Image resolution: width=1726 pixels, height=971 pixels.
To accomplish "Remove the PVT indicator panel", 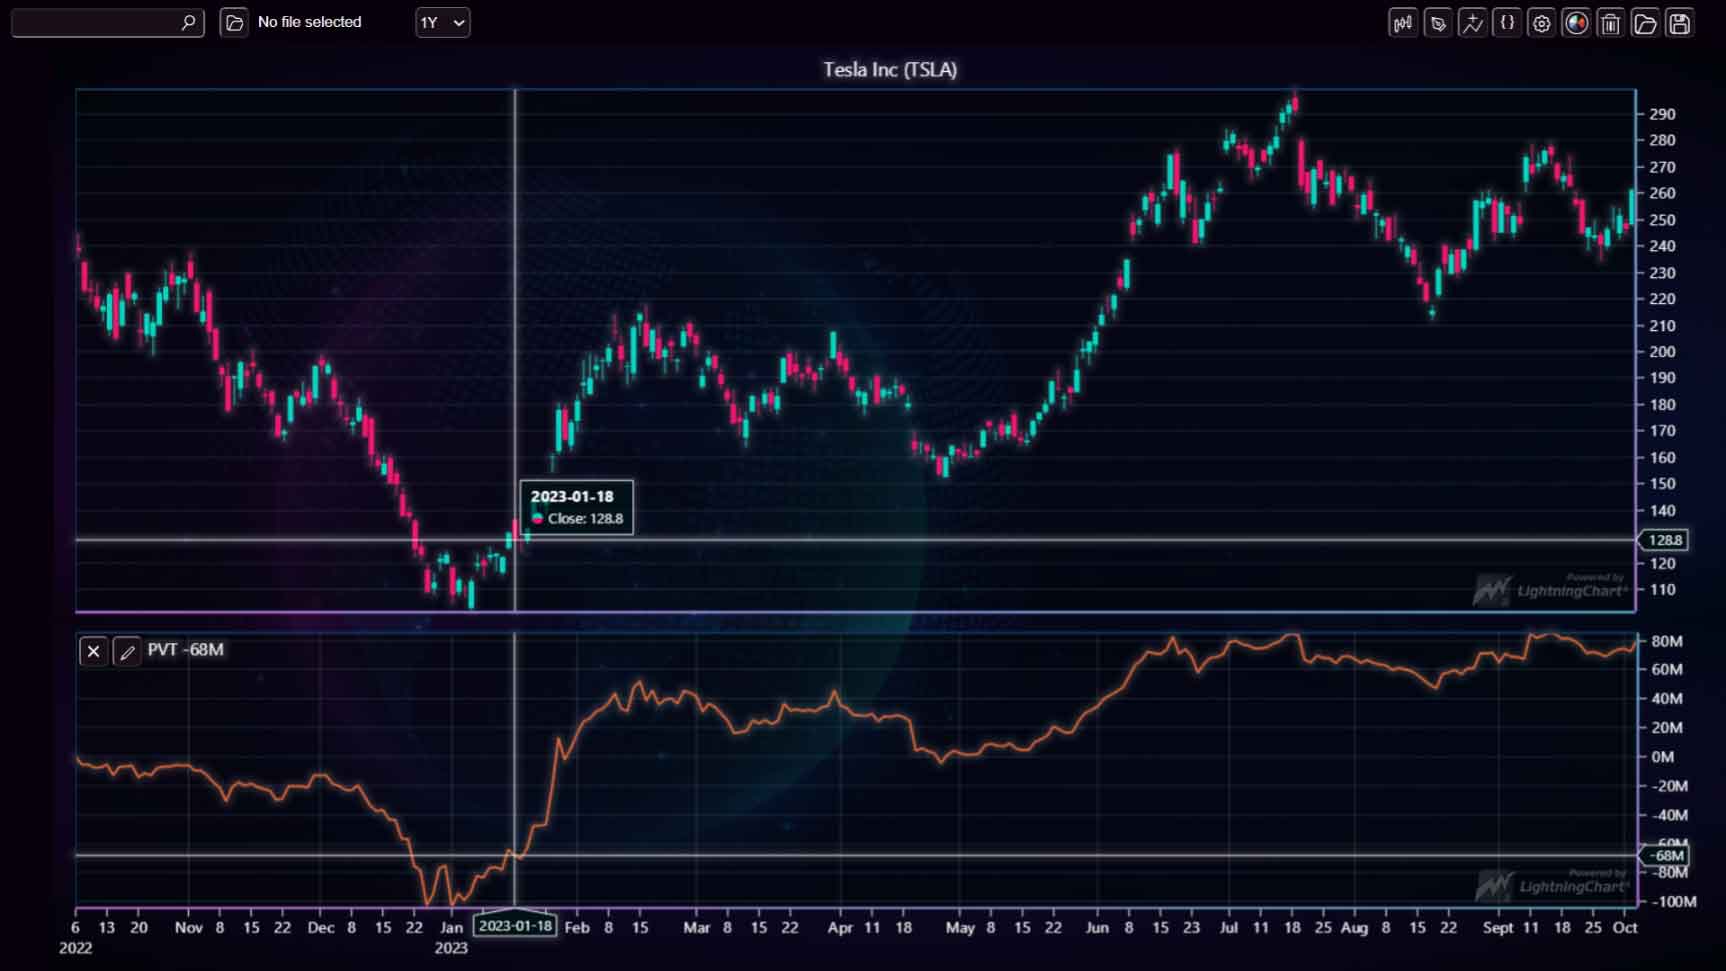I will click(93, 651).
